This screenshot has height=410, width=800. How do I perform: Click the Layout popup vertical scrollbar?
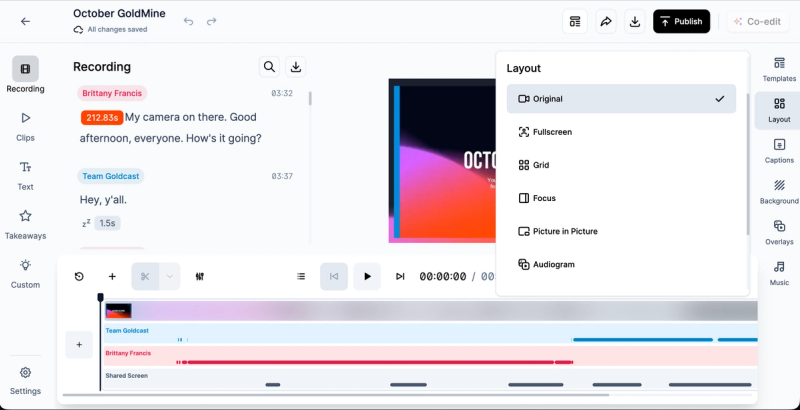(x=747, y=163)
